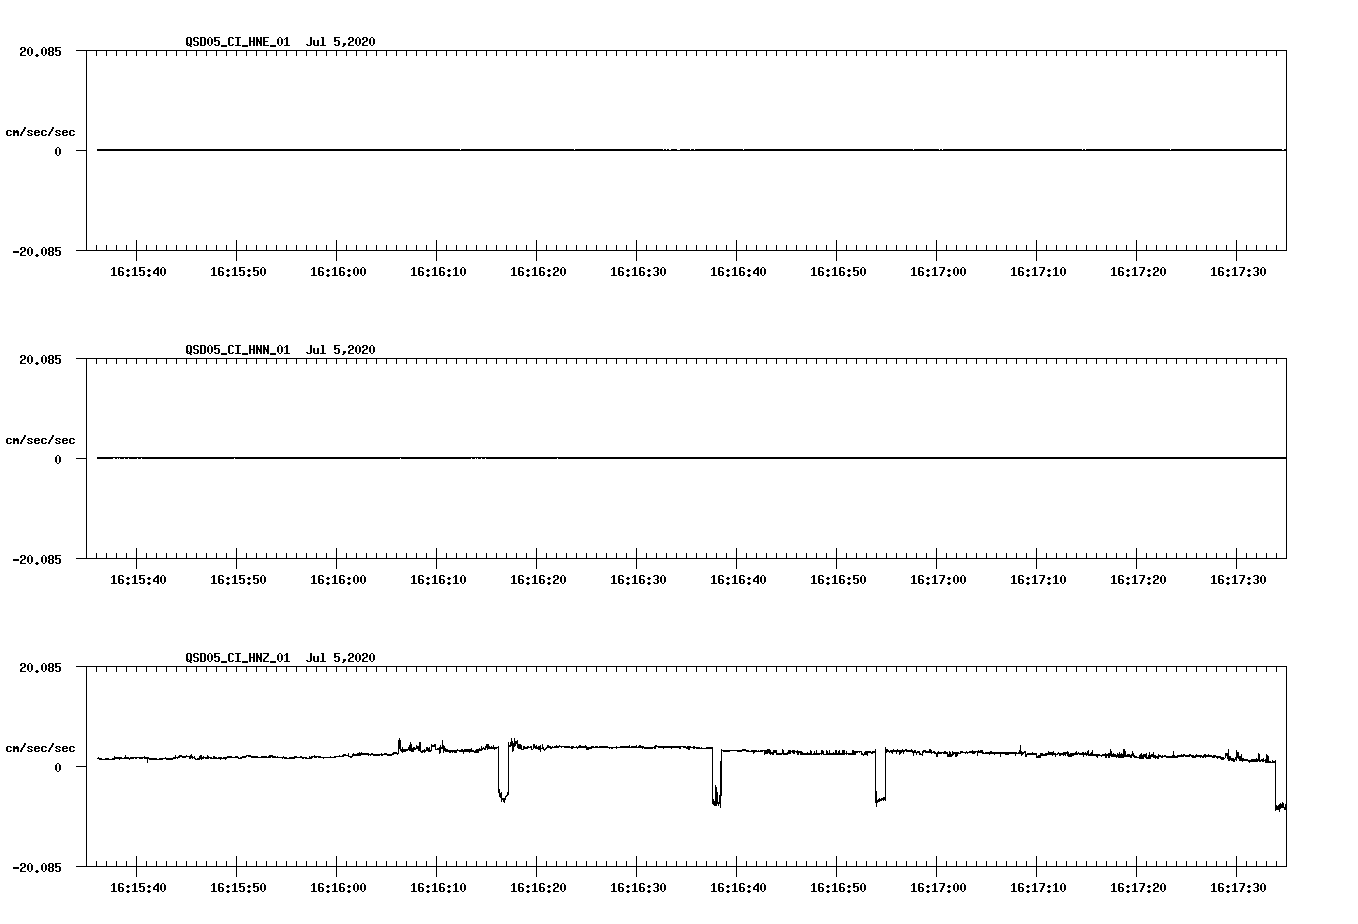The height and width of the screenshot is (924, 1358).
Task: Click 16:16:30 time label under HNE plot
Action: (638, 272)
